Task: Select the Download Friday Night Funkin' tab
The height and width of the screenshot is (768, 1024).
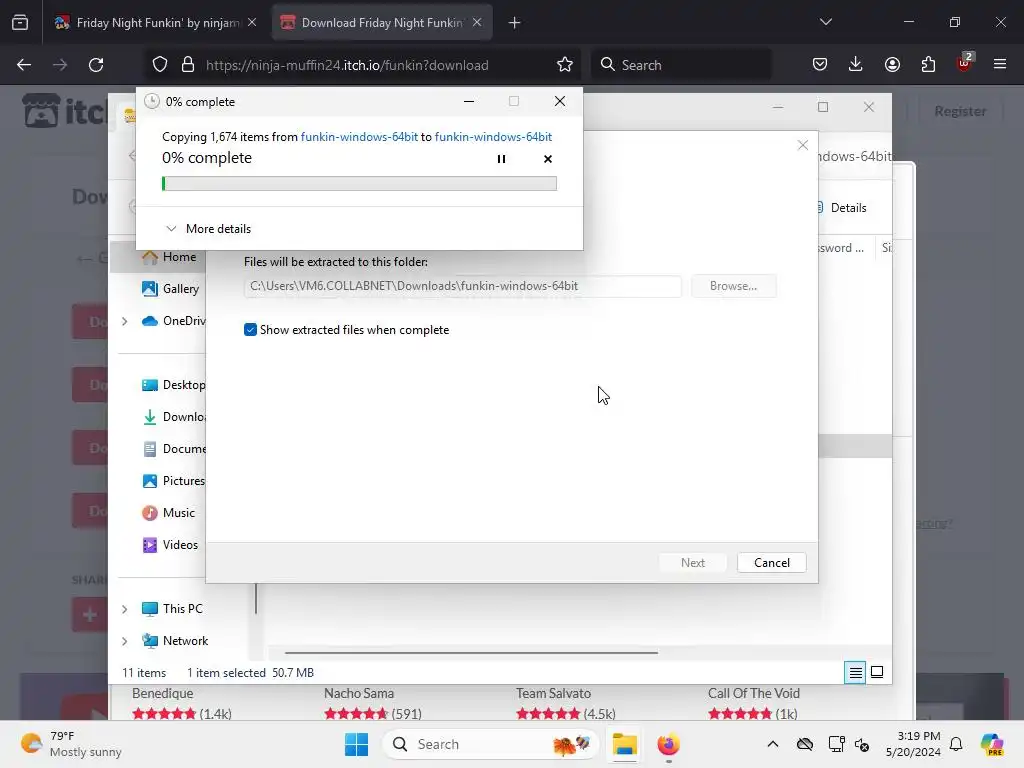Action: pyautogui.click(x=382, y=23)
